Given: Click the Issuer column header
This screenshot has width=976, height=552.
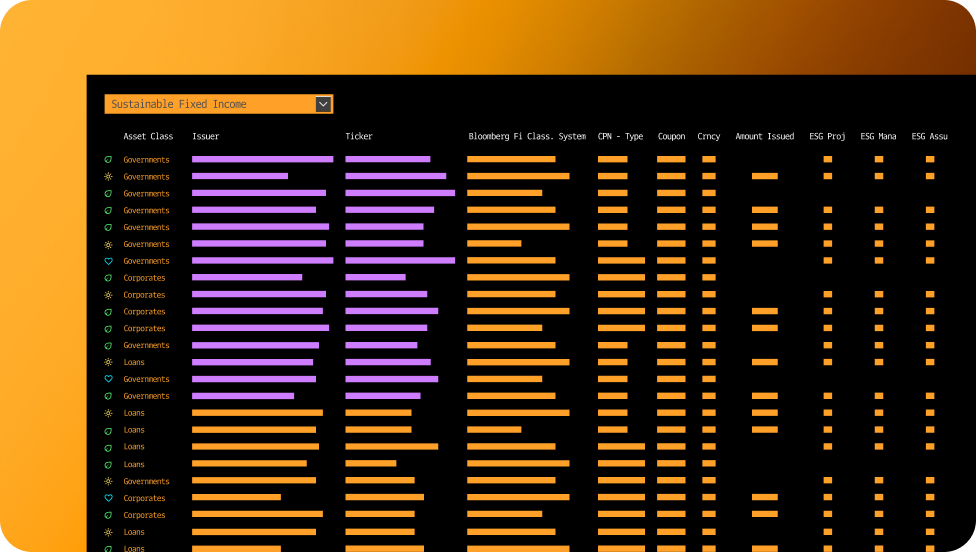Looking at the screenshot, I should [x=205, y=137].
